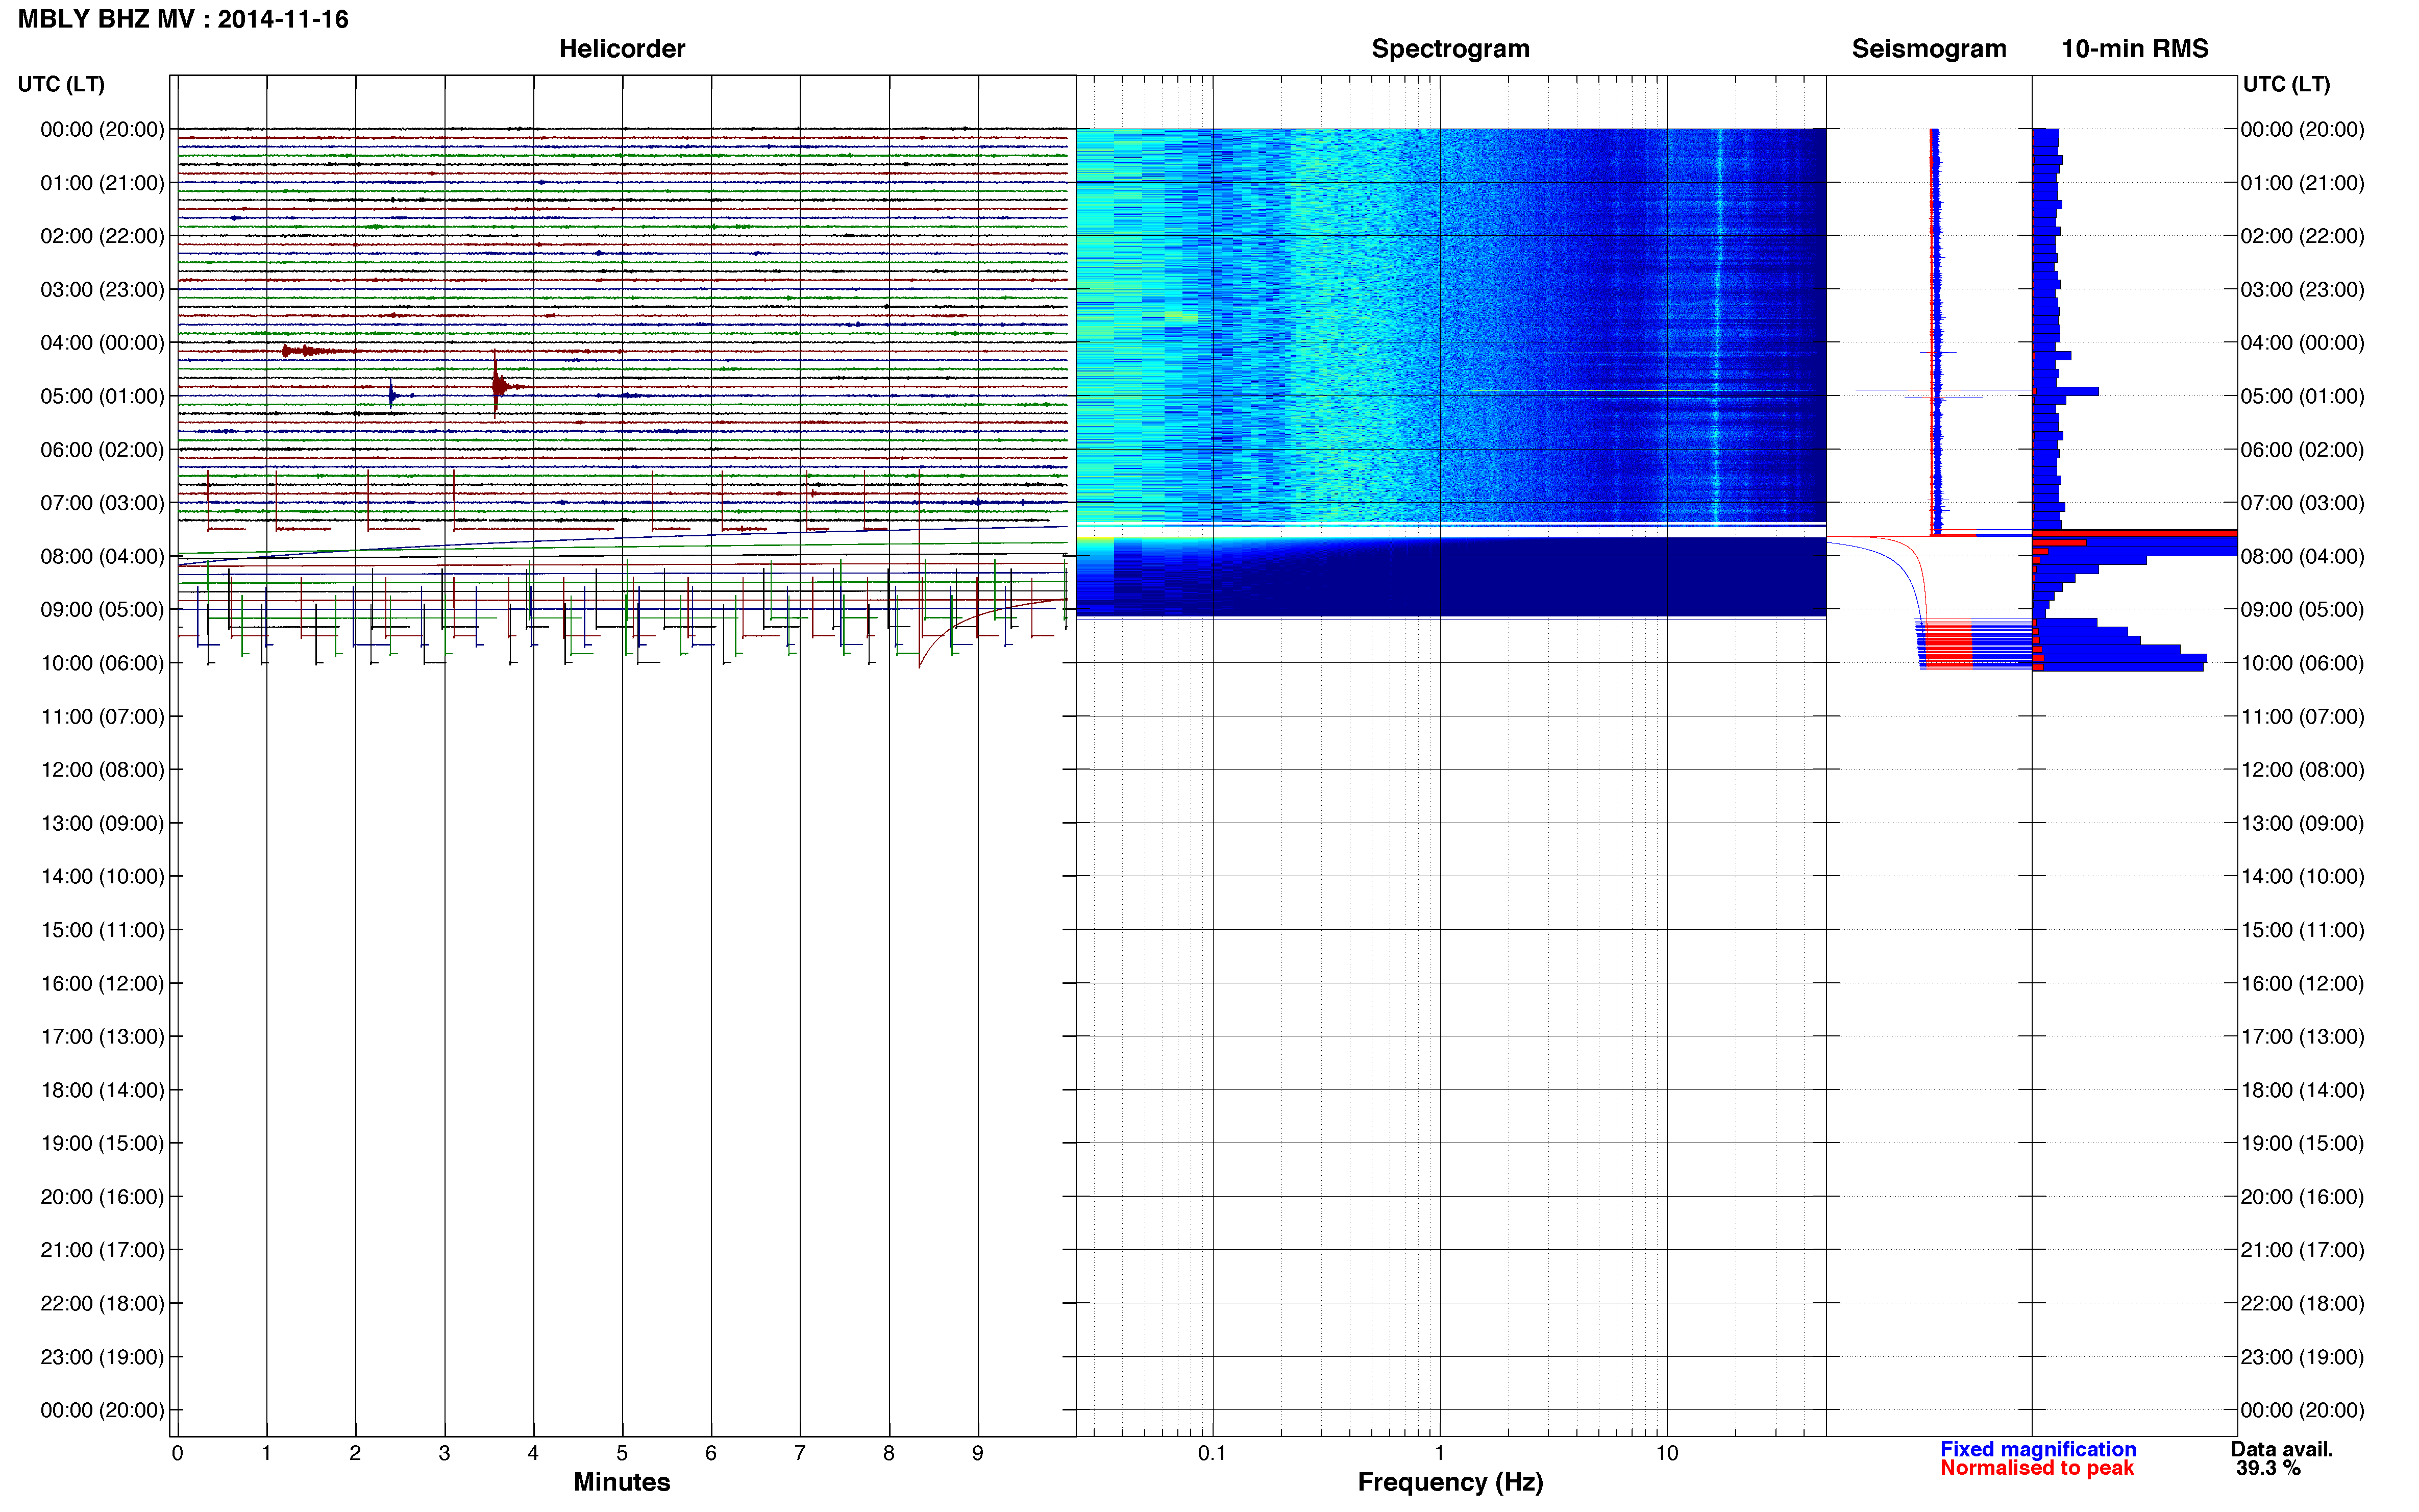
Task: Click left axis label '12:00 (08:00)'
Action: point(102,769)
